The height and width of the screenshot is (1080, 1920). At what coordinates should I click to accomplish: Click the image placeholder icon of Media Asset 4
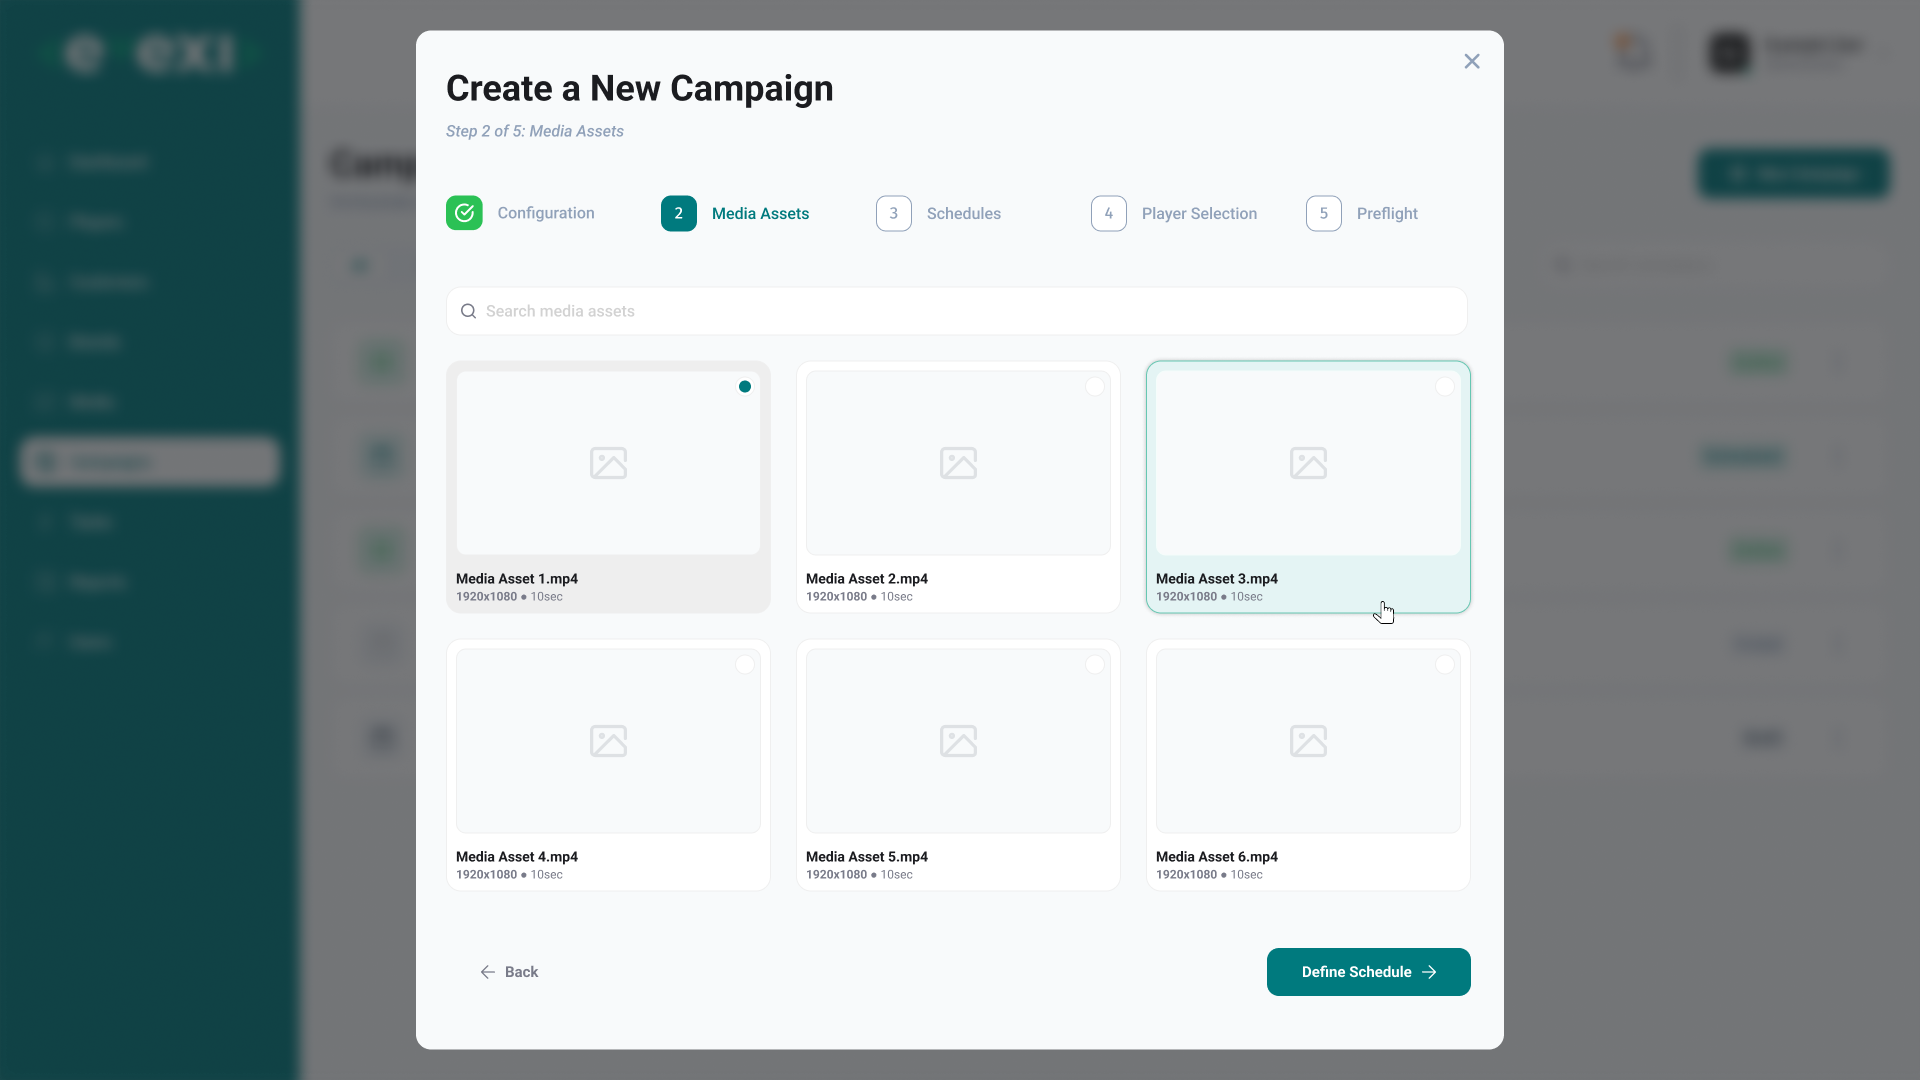608,741
